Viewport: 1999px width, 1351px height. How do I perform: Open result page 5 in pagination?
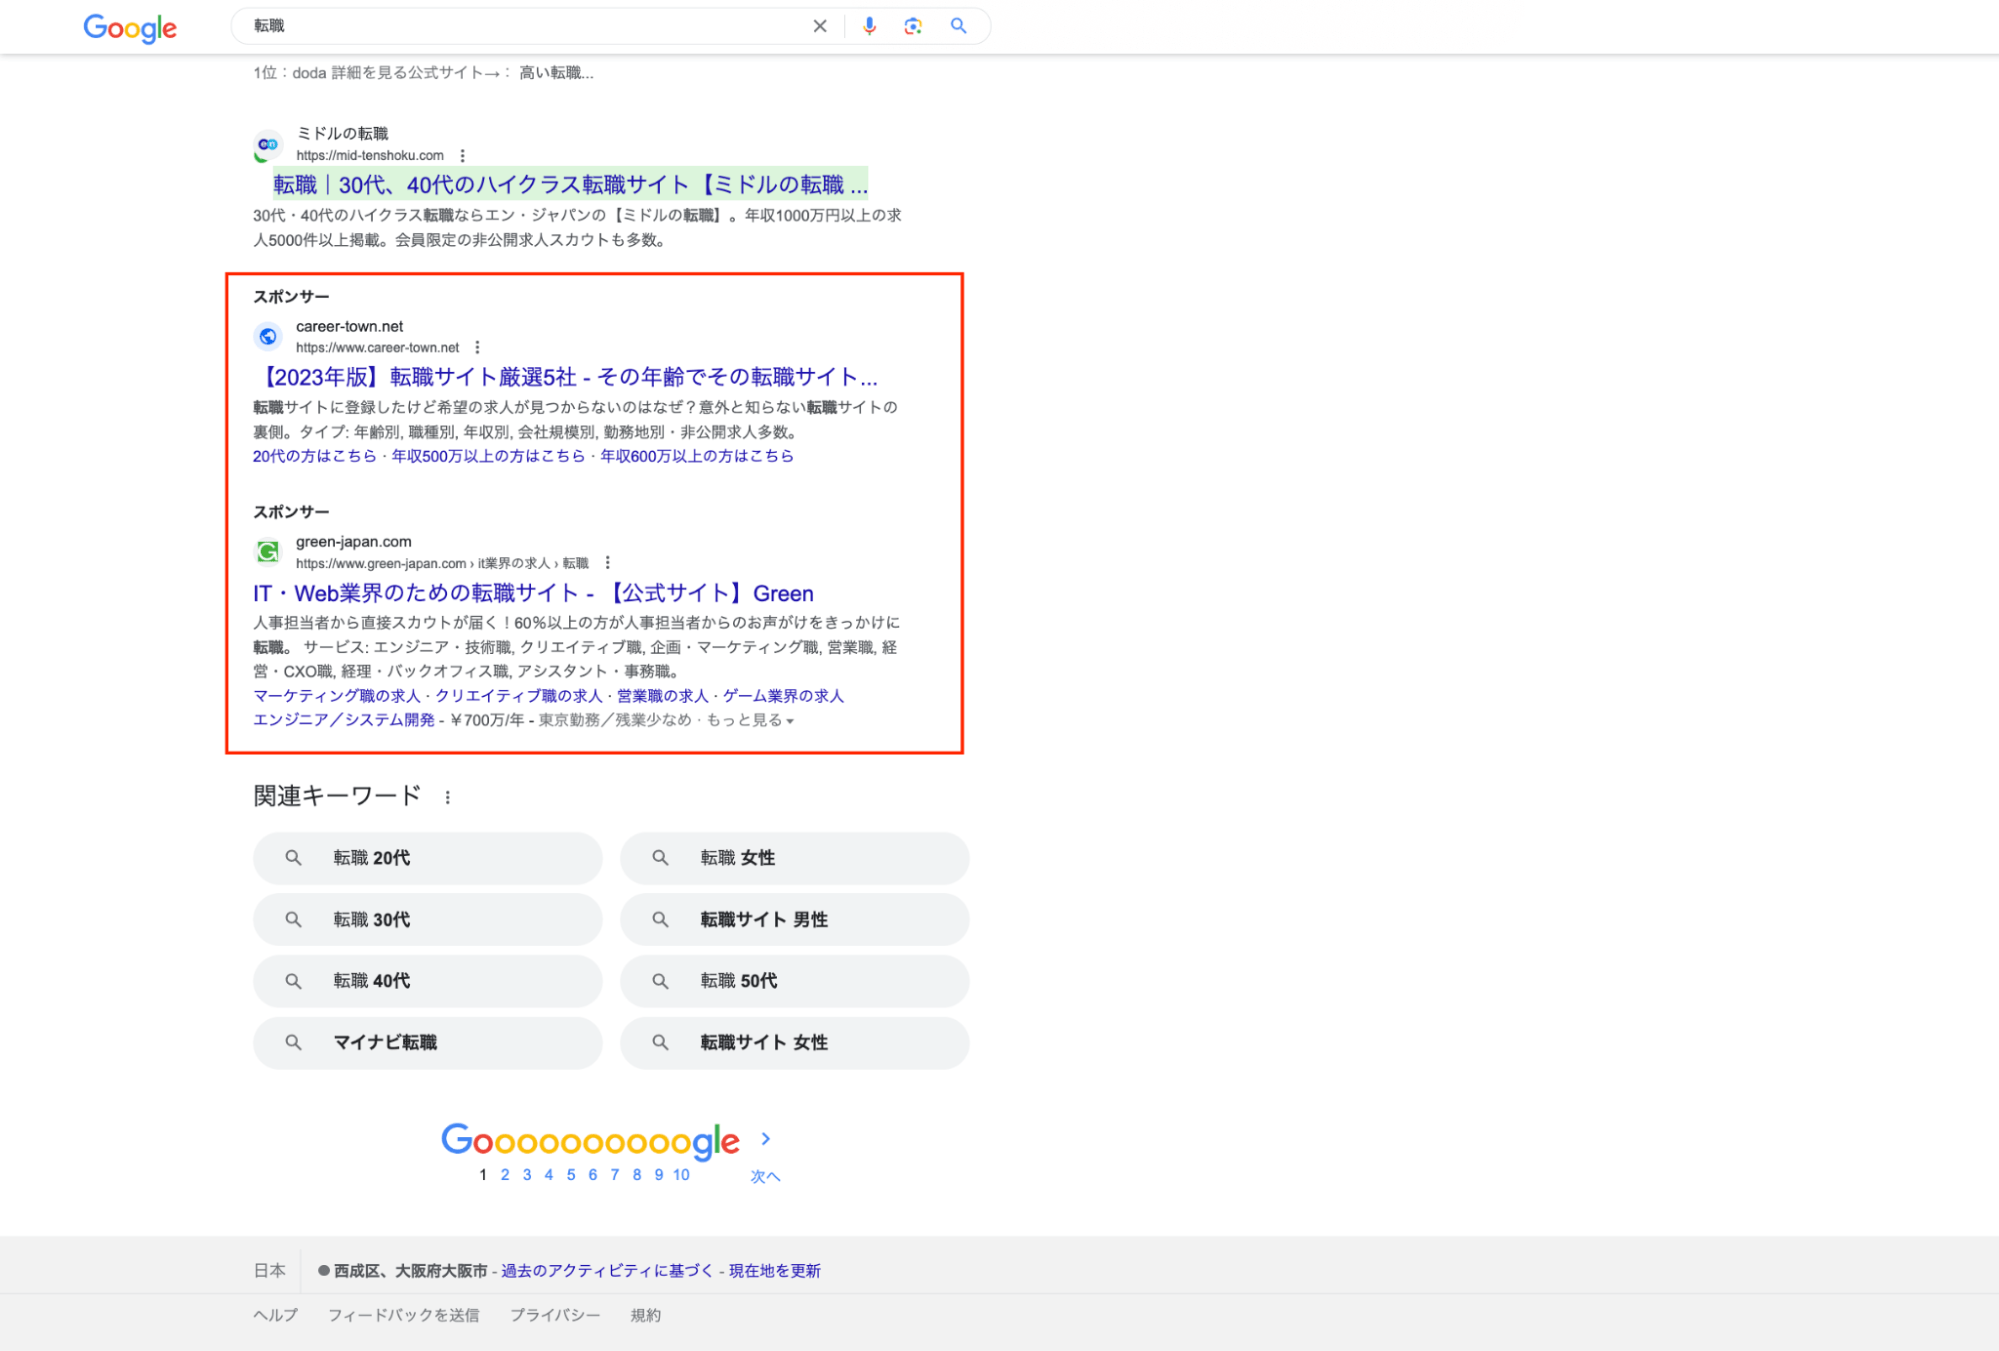tap(571, 1175)
